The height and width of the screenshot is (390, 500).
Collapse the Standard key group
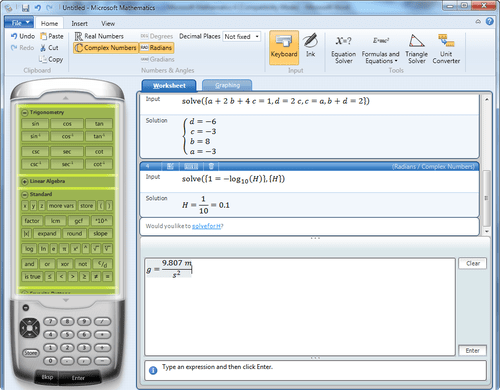25,195
